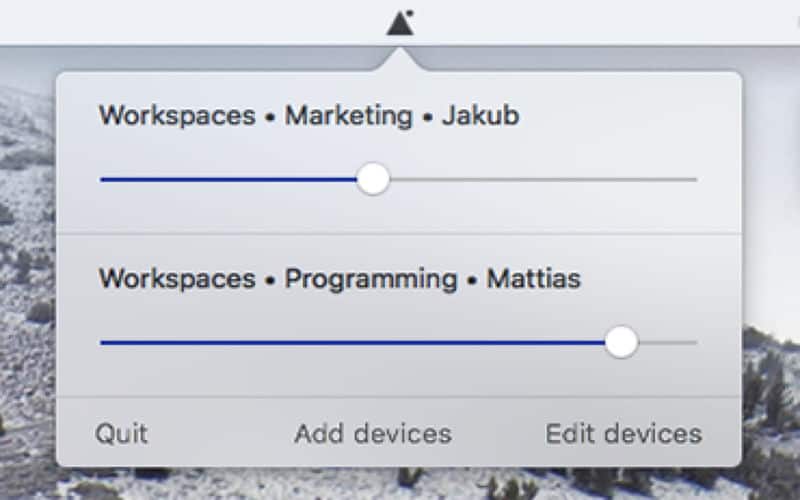800x500 pixels.
Task: Set Jakub's slider to its far-right end
Action: pos(695,180)
